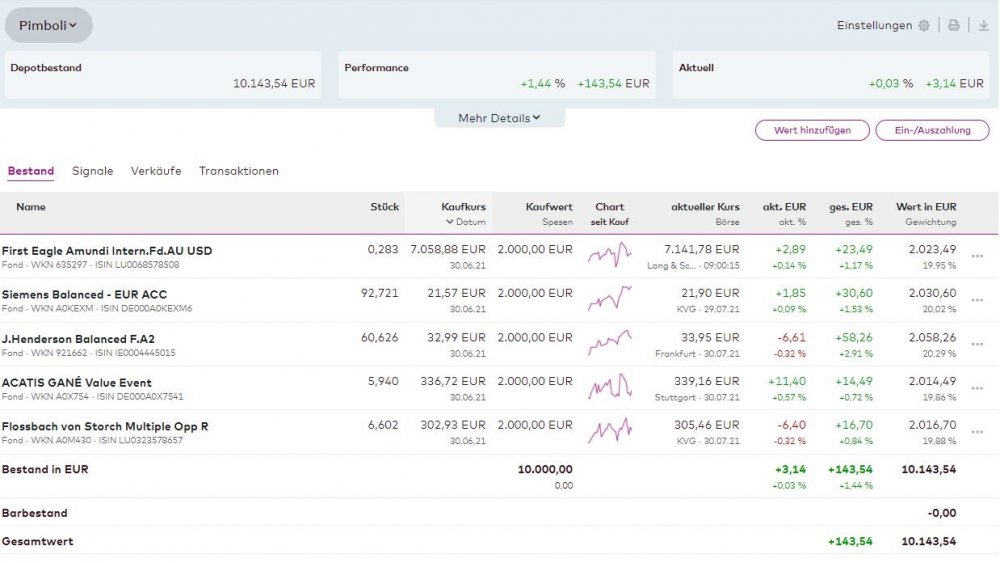This screenshot has height=563, width=1000.
Task: Expand the Mehr Details section
Action: [x=499, y=118]
